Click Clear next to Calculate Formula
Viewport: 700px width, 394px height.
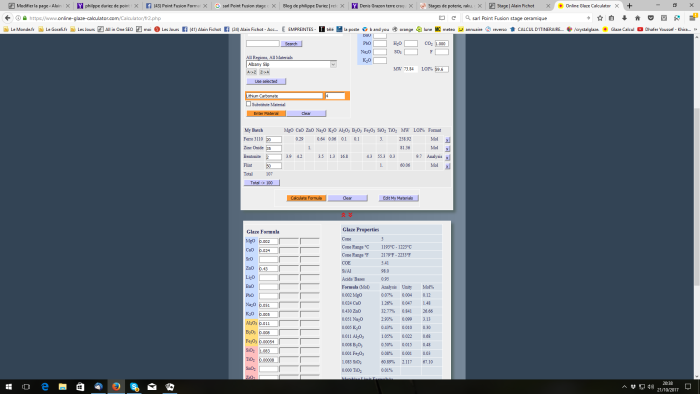tap(347, 198)
